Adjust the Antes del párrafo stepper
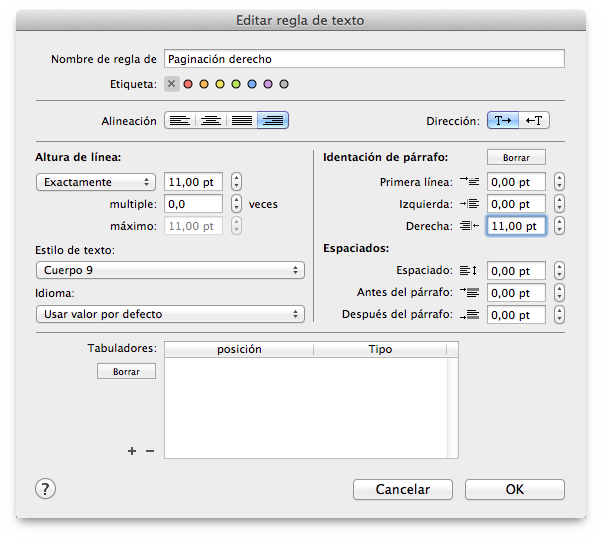This screenshot has height=540, width=602. [x=559, y=293]
